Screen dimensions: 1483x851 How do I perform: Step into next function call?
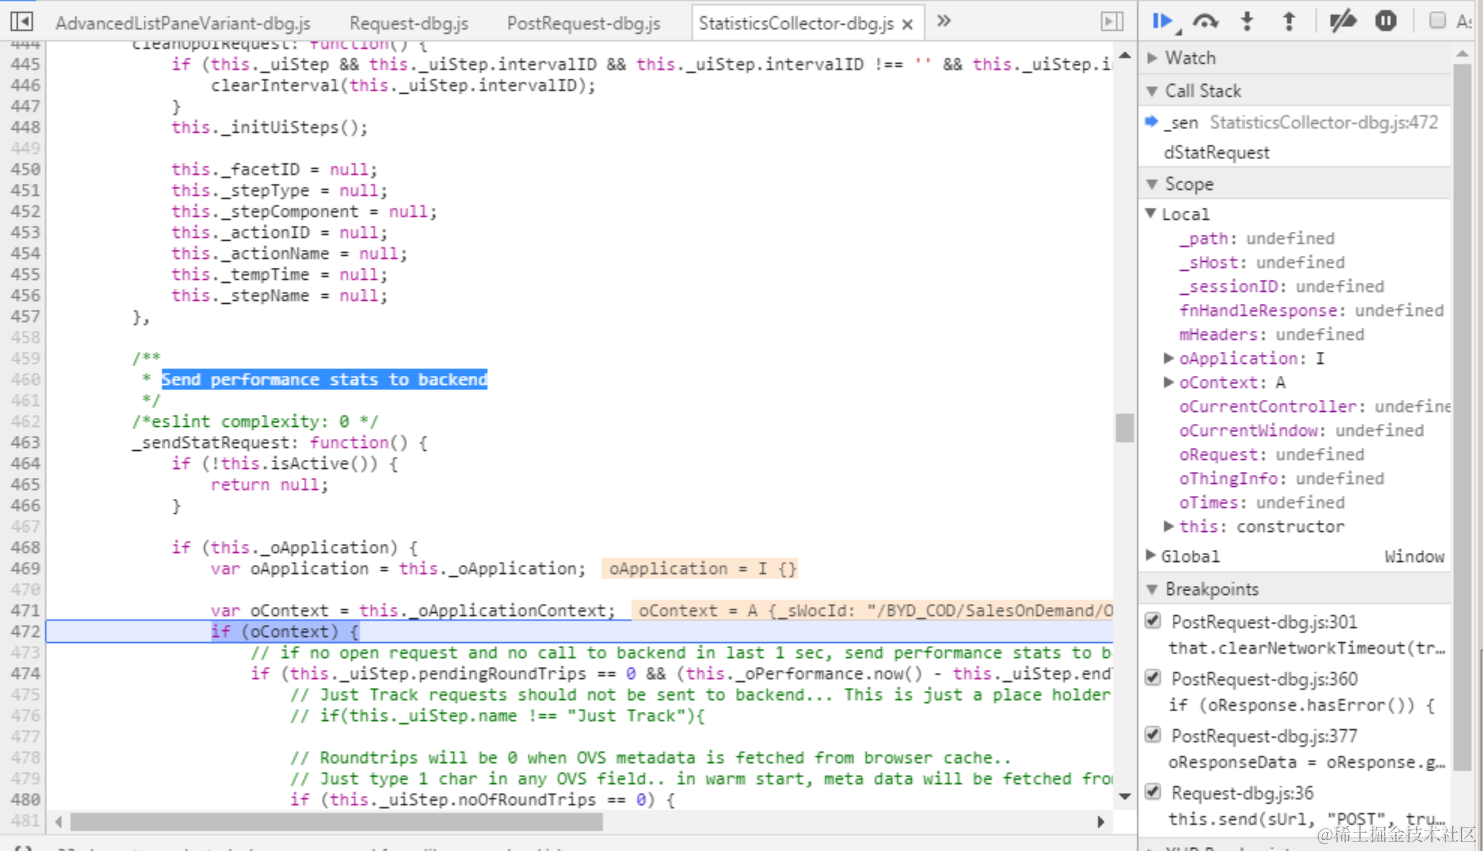[x=1247, y=21]
